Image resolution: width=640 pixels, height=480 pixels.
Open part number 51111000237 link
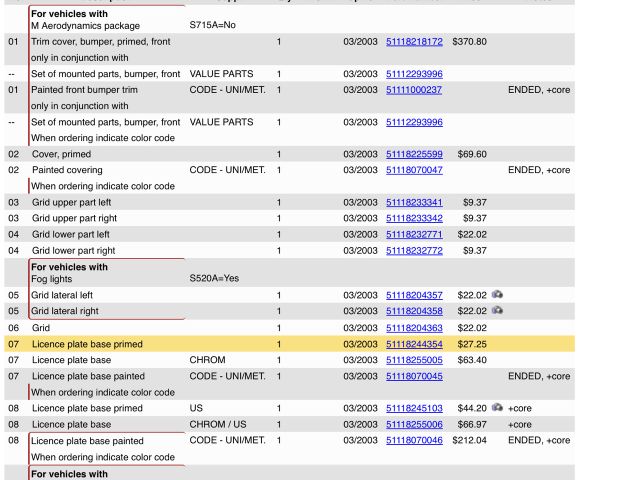(414, 90)
